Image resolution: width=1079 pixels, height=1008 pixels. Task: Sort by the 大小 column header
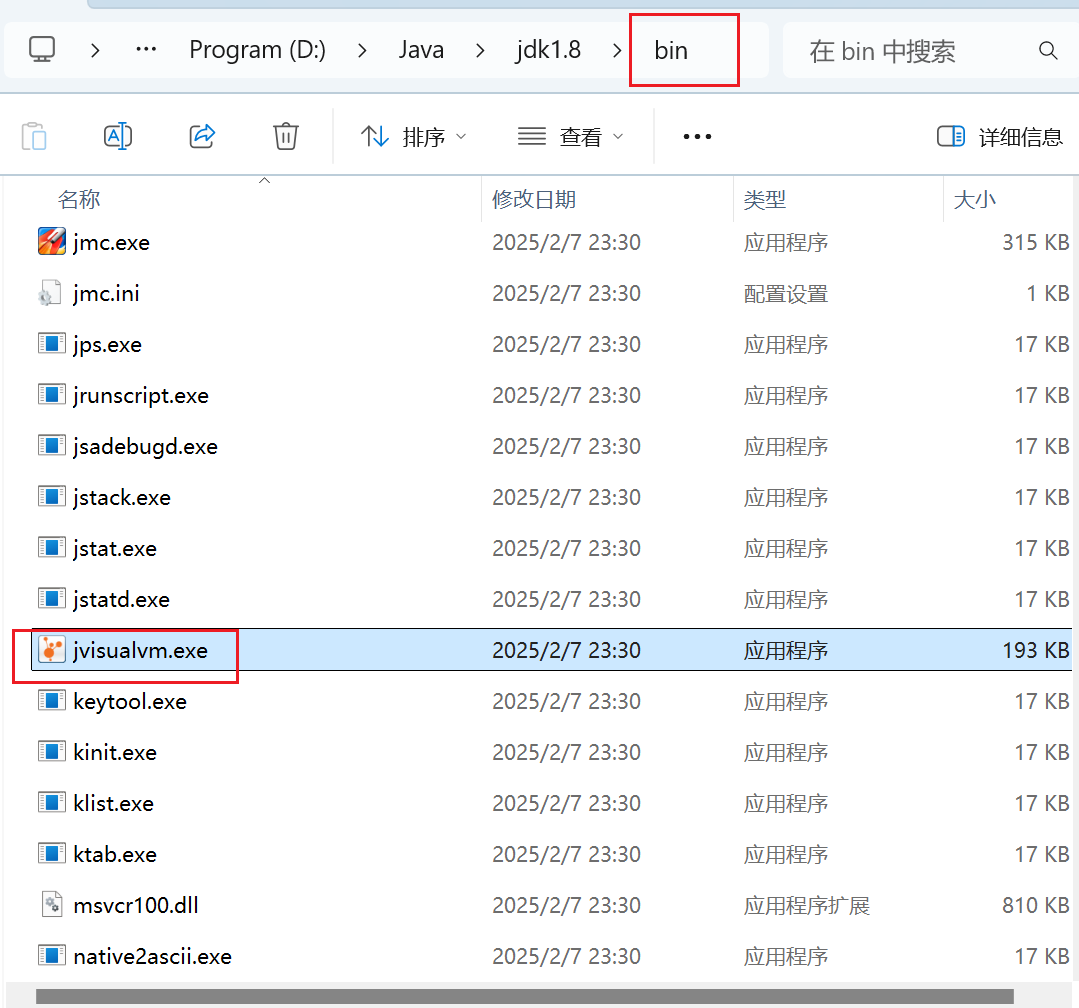click(974, 200)
